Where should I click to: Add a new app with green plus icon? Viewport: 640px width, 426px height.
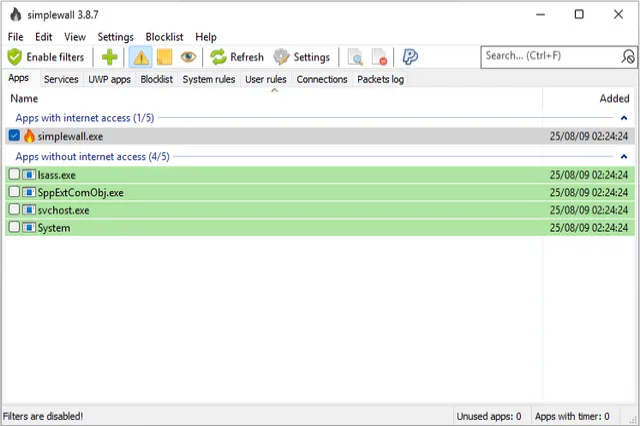(x=109, y=57)
